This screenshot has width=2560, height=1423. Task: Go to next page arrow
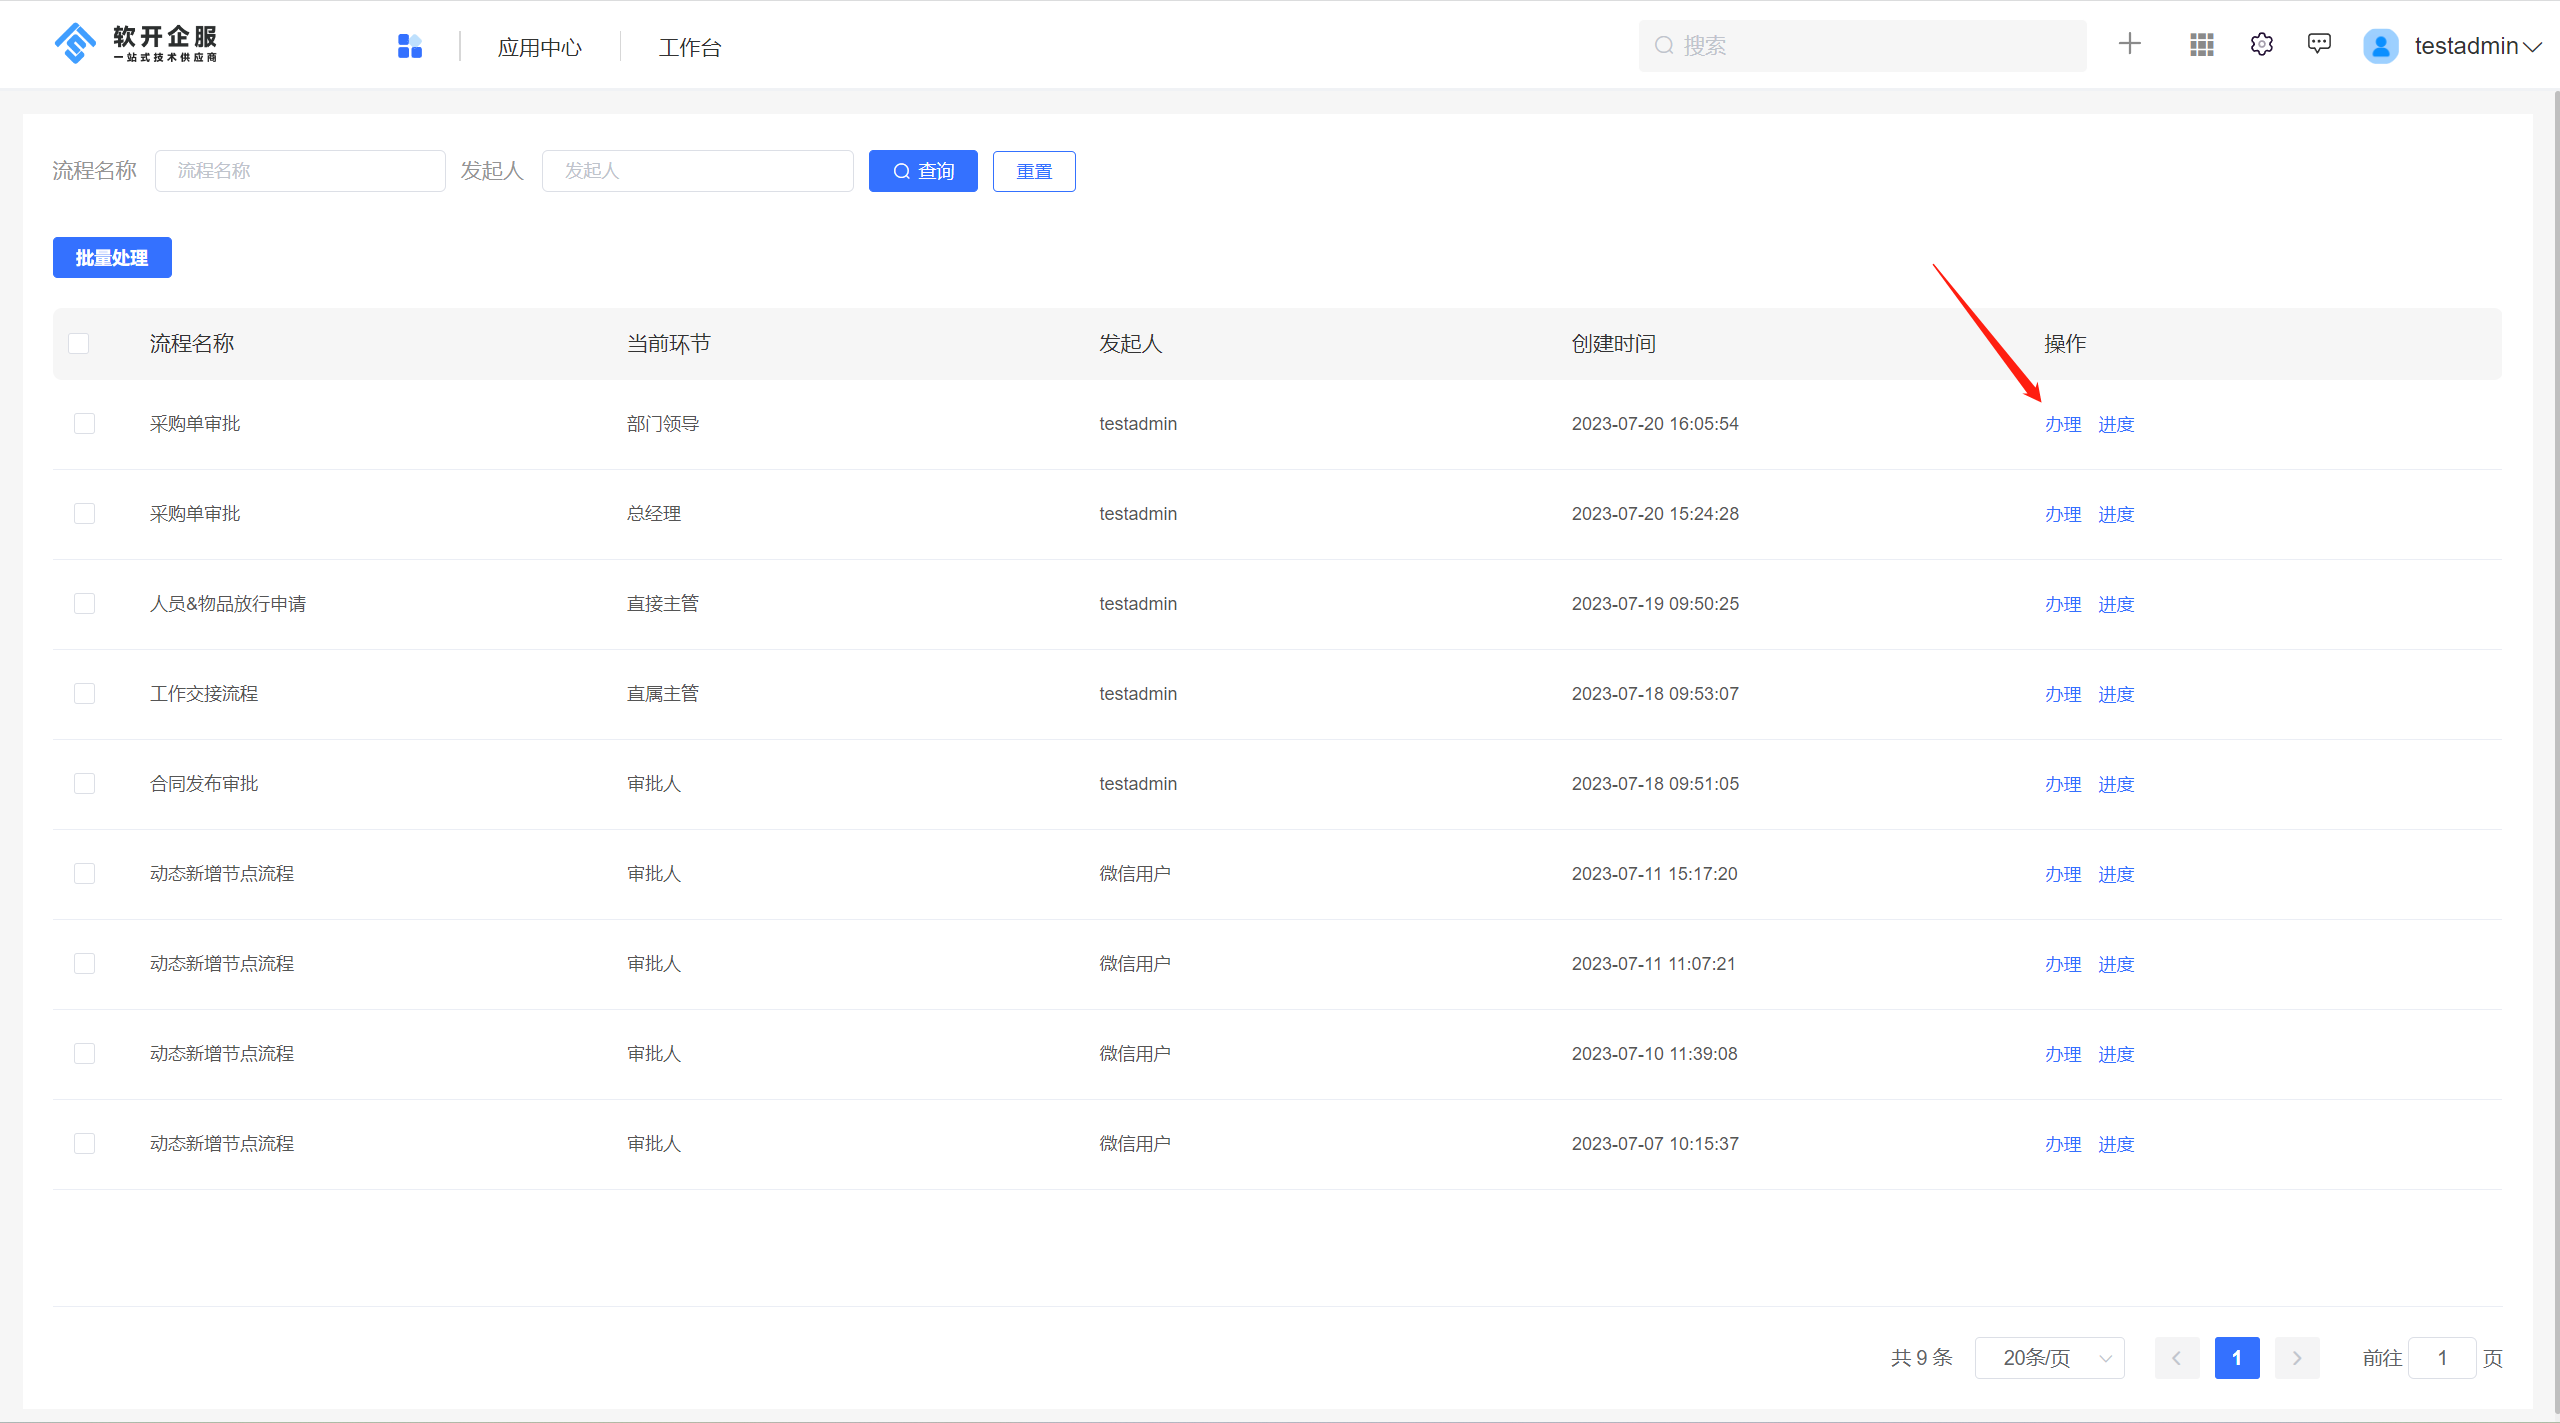(2297, 1358)
